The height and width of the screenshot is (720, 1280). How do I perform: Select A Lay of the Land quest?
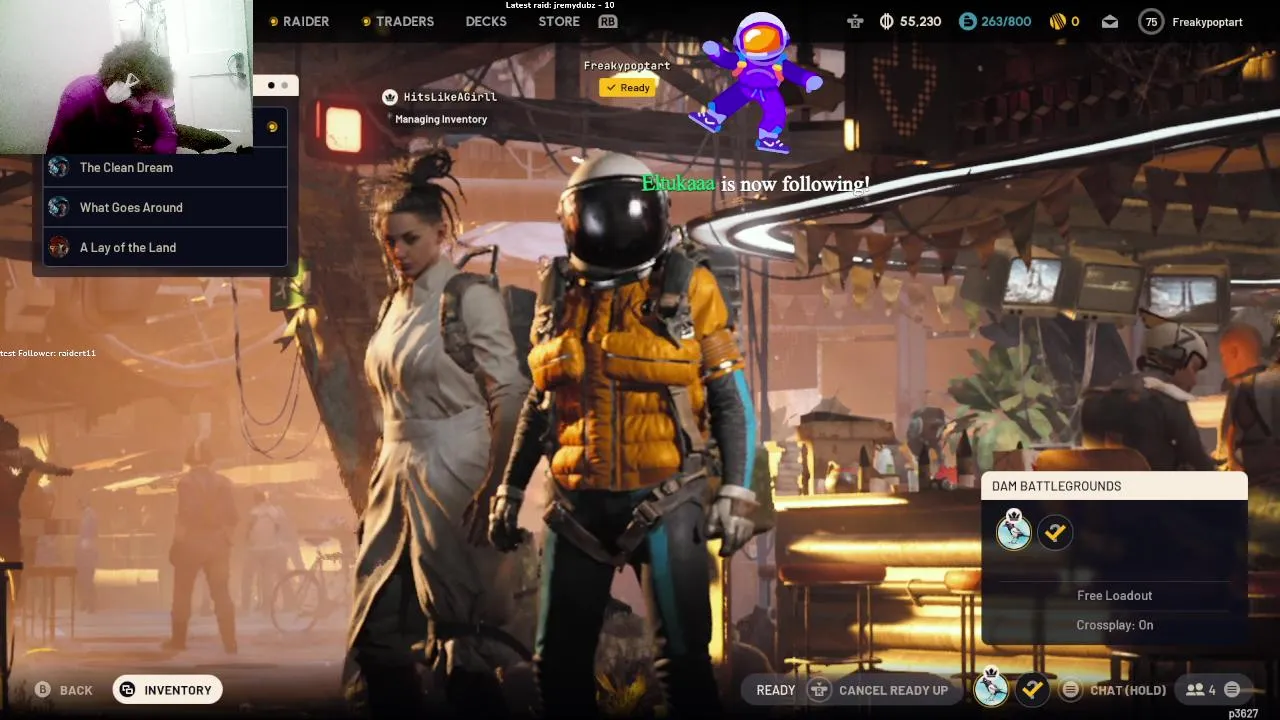(166, 247)
